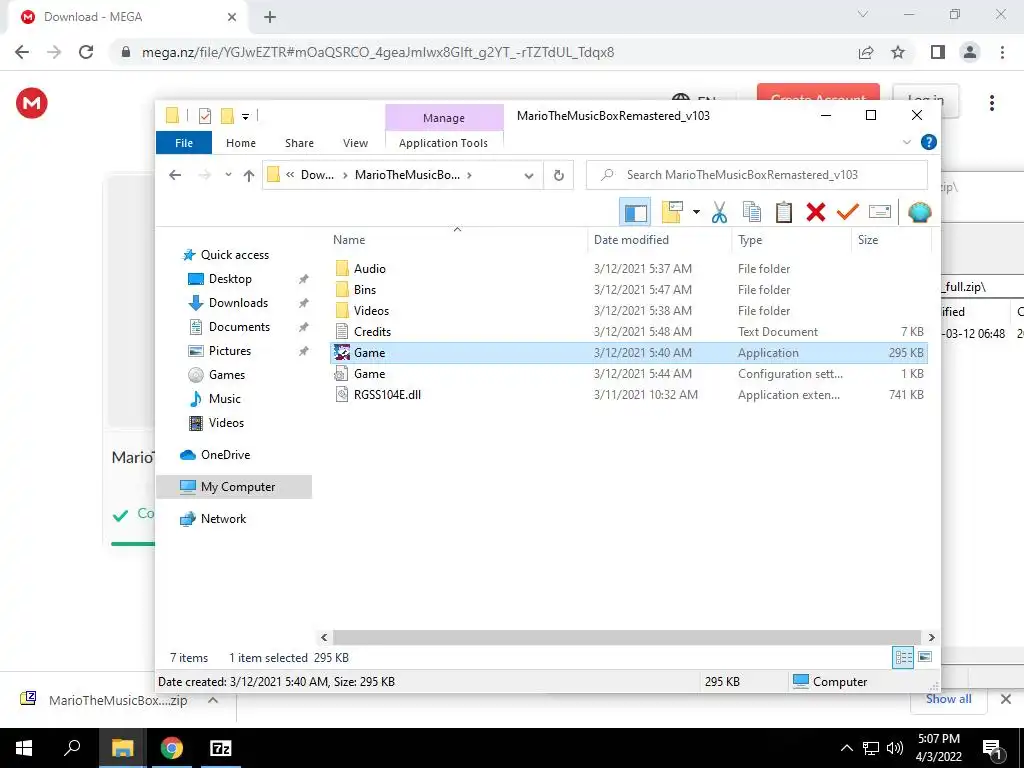Click the shell icon in Explorer toolbar
The image size is (1024, 768).
(920, 212)
